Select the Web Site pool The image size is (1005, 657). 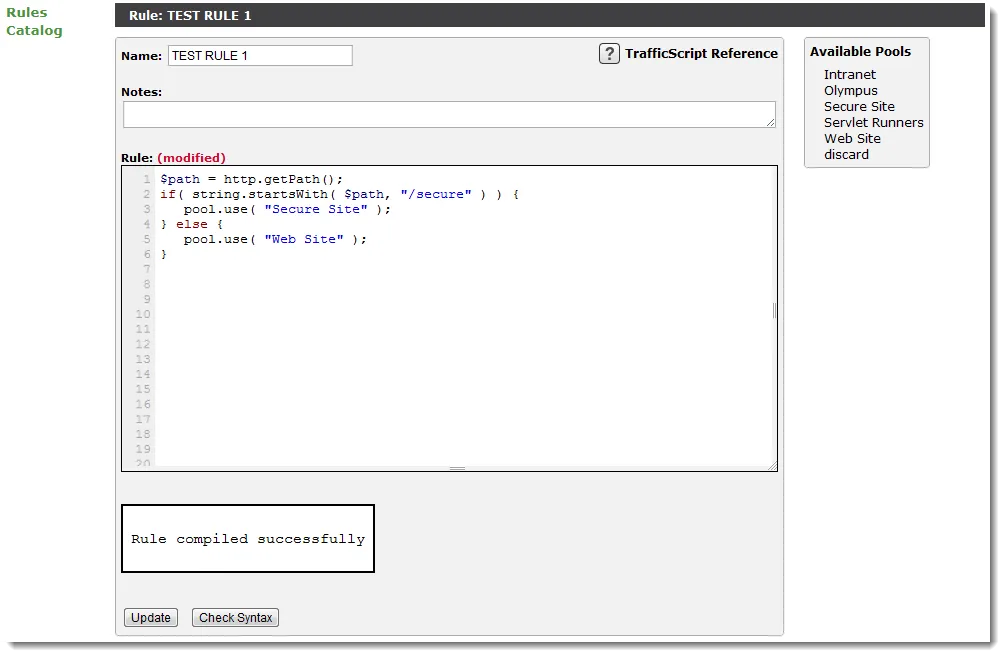pos(852,138)
